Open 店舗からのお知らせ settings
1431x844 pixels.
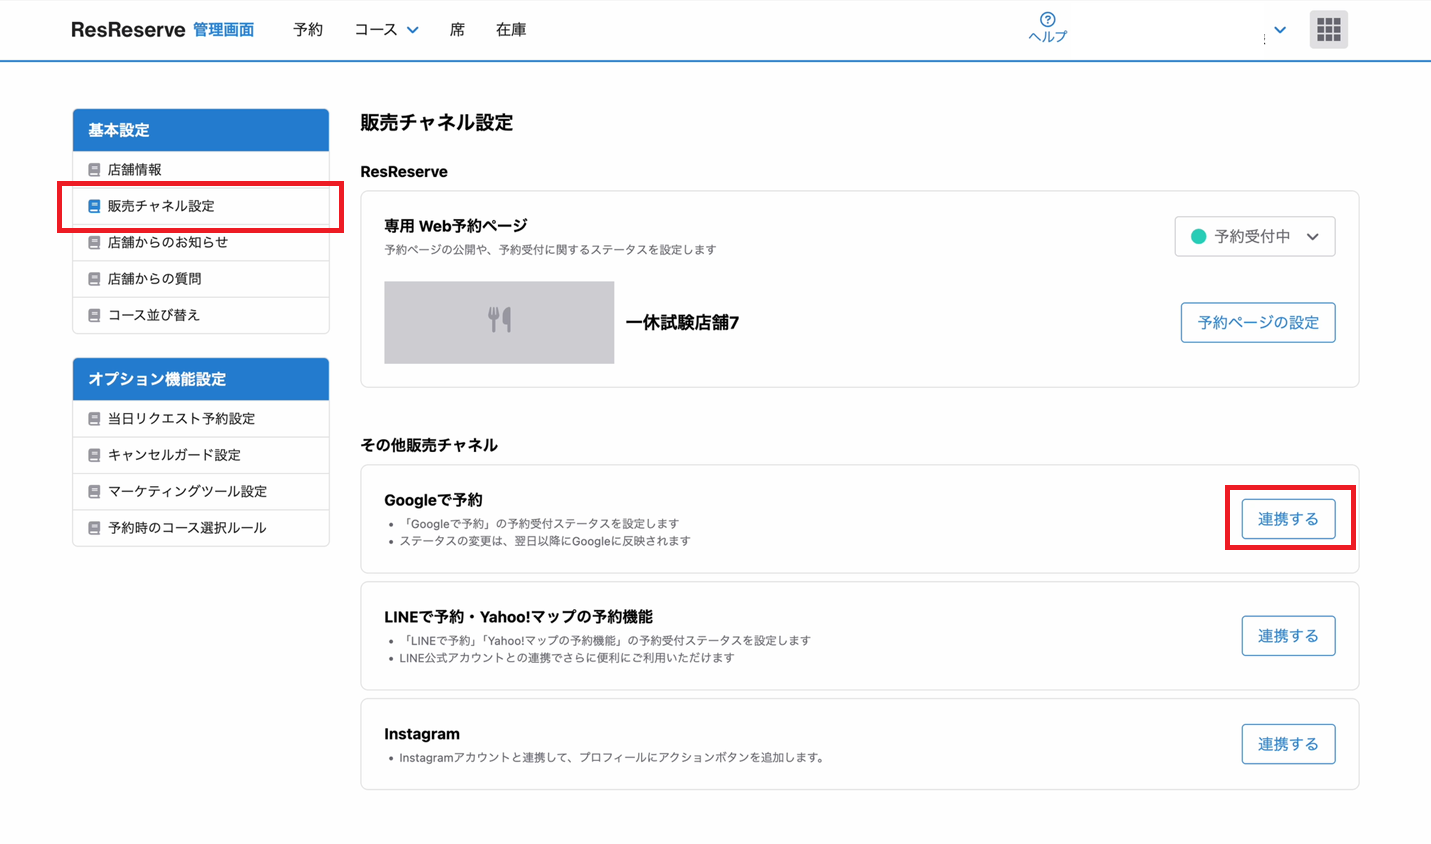(201, 242)
